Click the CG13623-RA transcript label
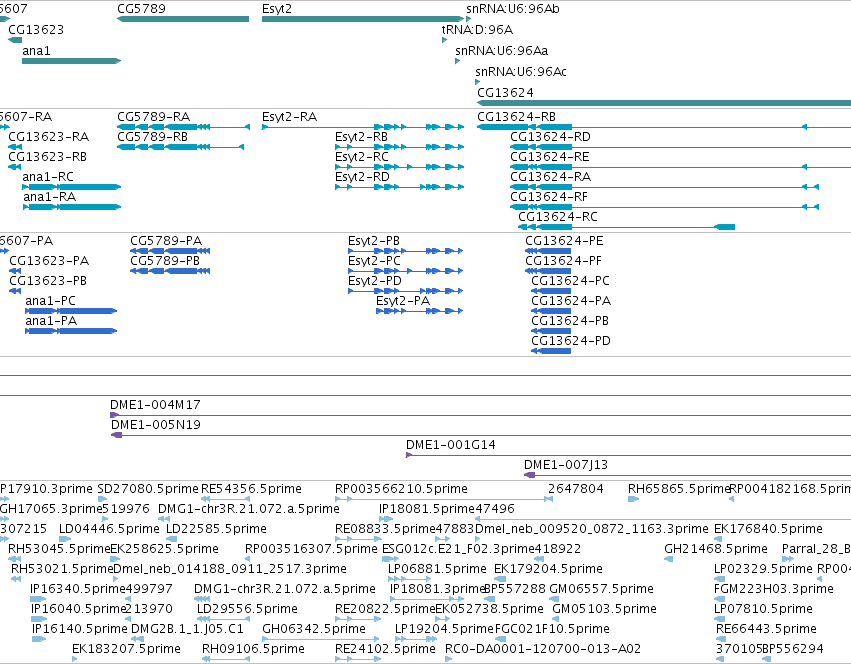 (x=48, y=136)
